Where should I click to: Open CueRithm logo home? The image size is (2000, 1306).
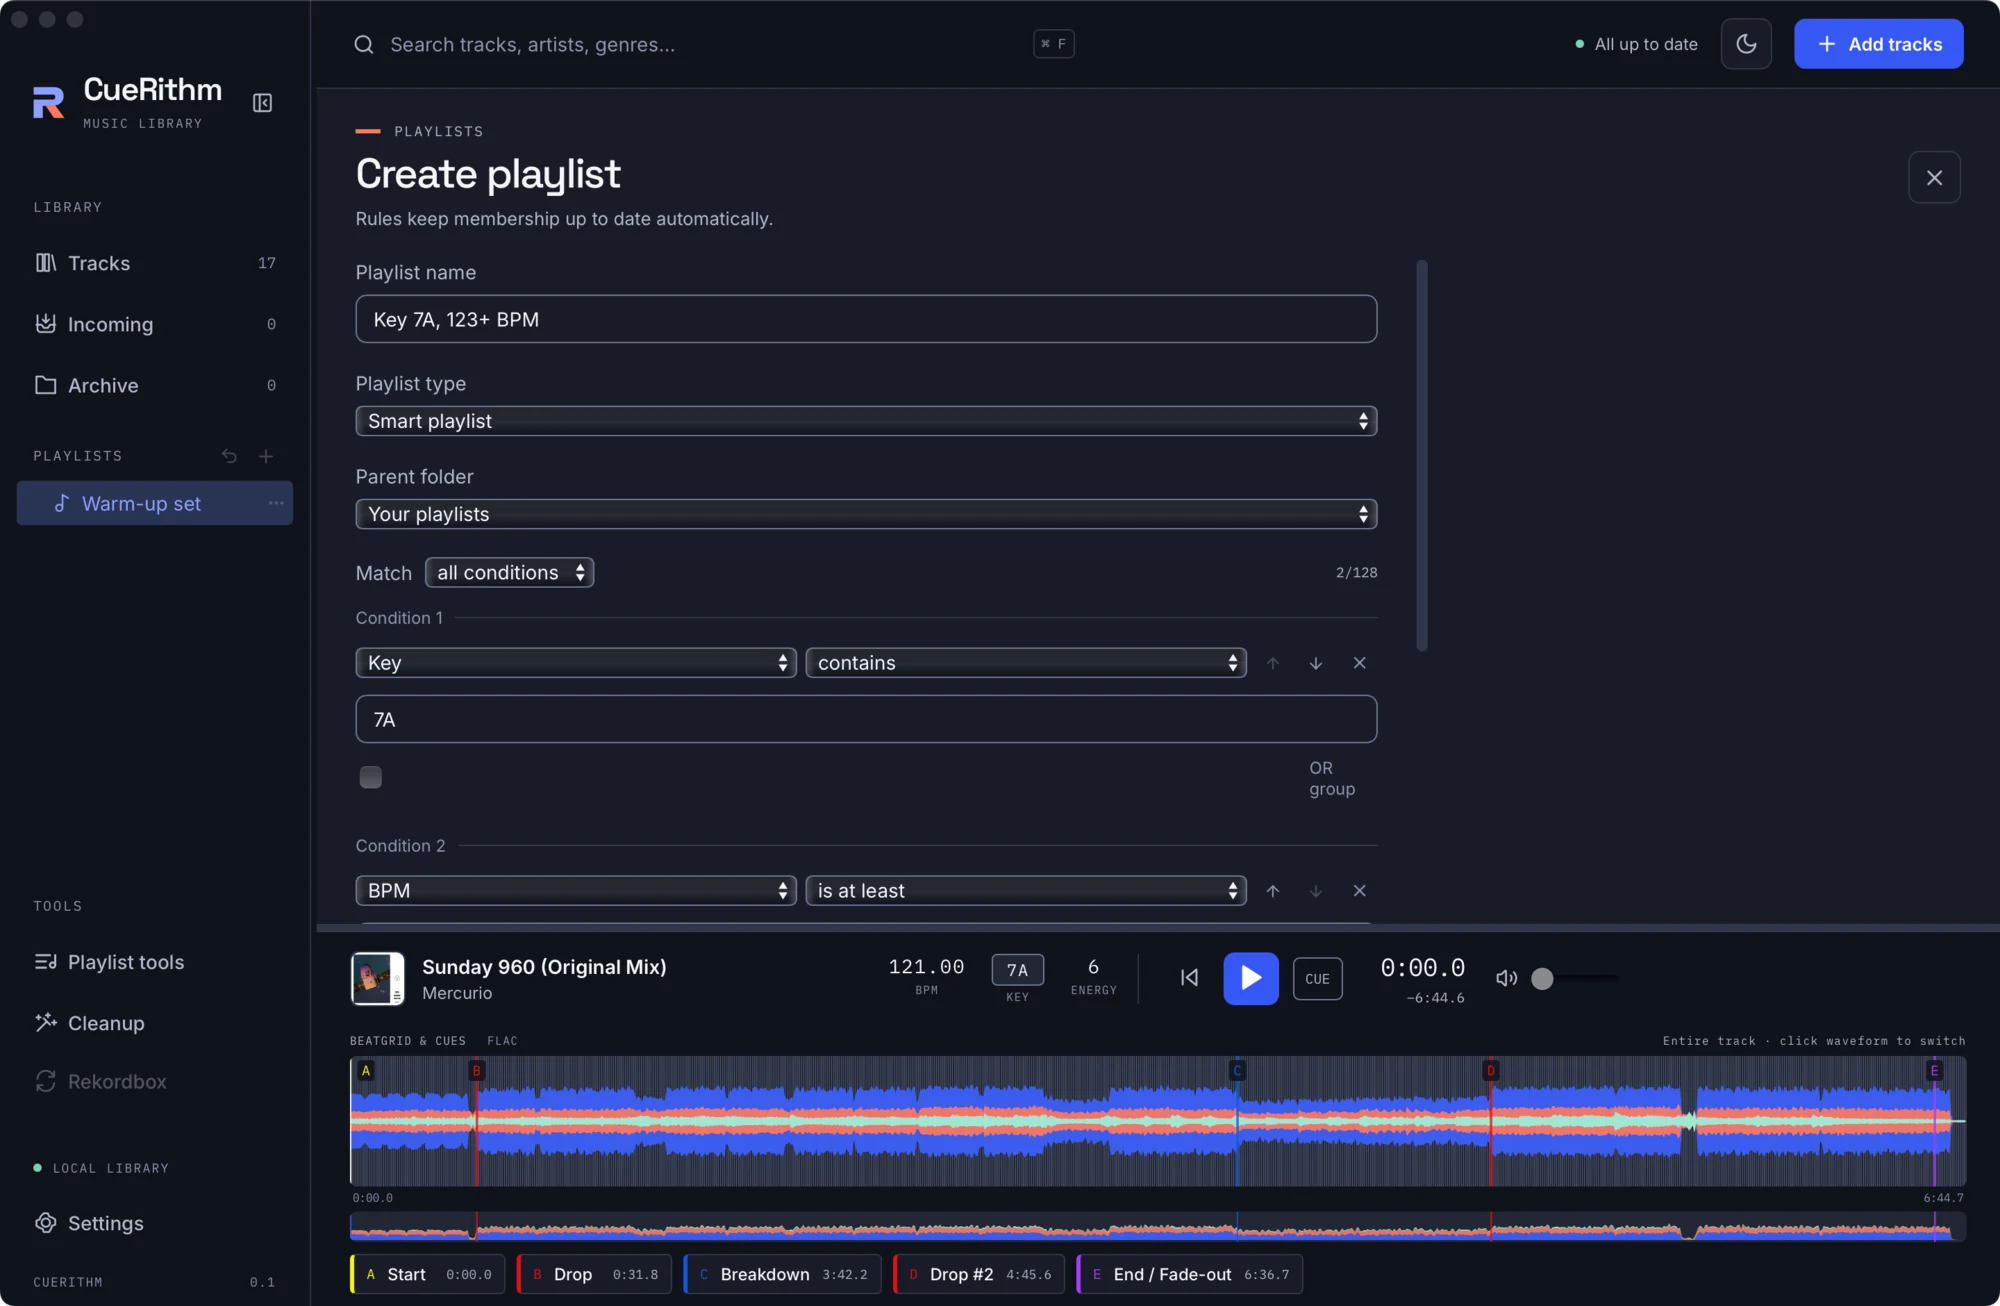tap(48, 101)
